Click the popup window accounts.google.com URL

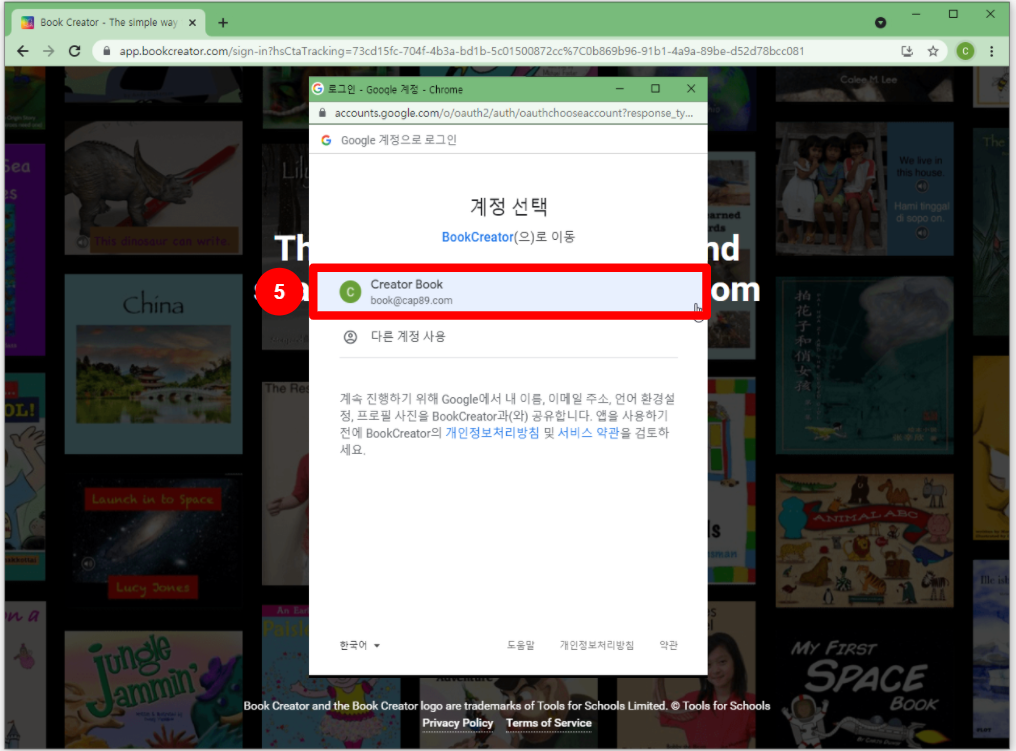(x=513, y=113)
